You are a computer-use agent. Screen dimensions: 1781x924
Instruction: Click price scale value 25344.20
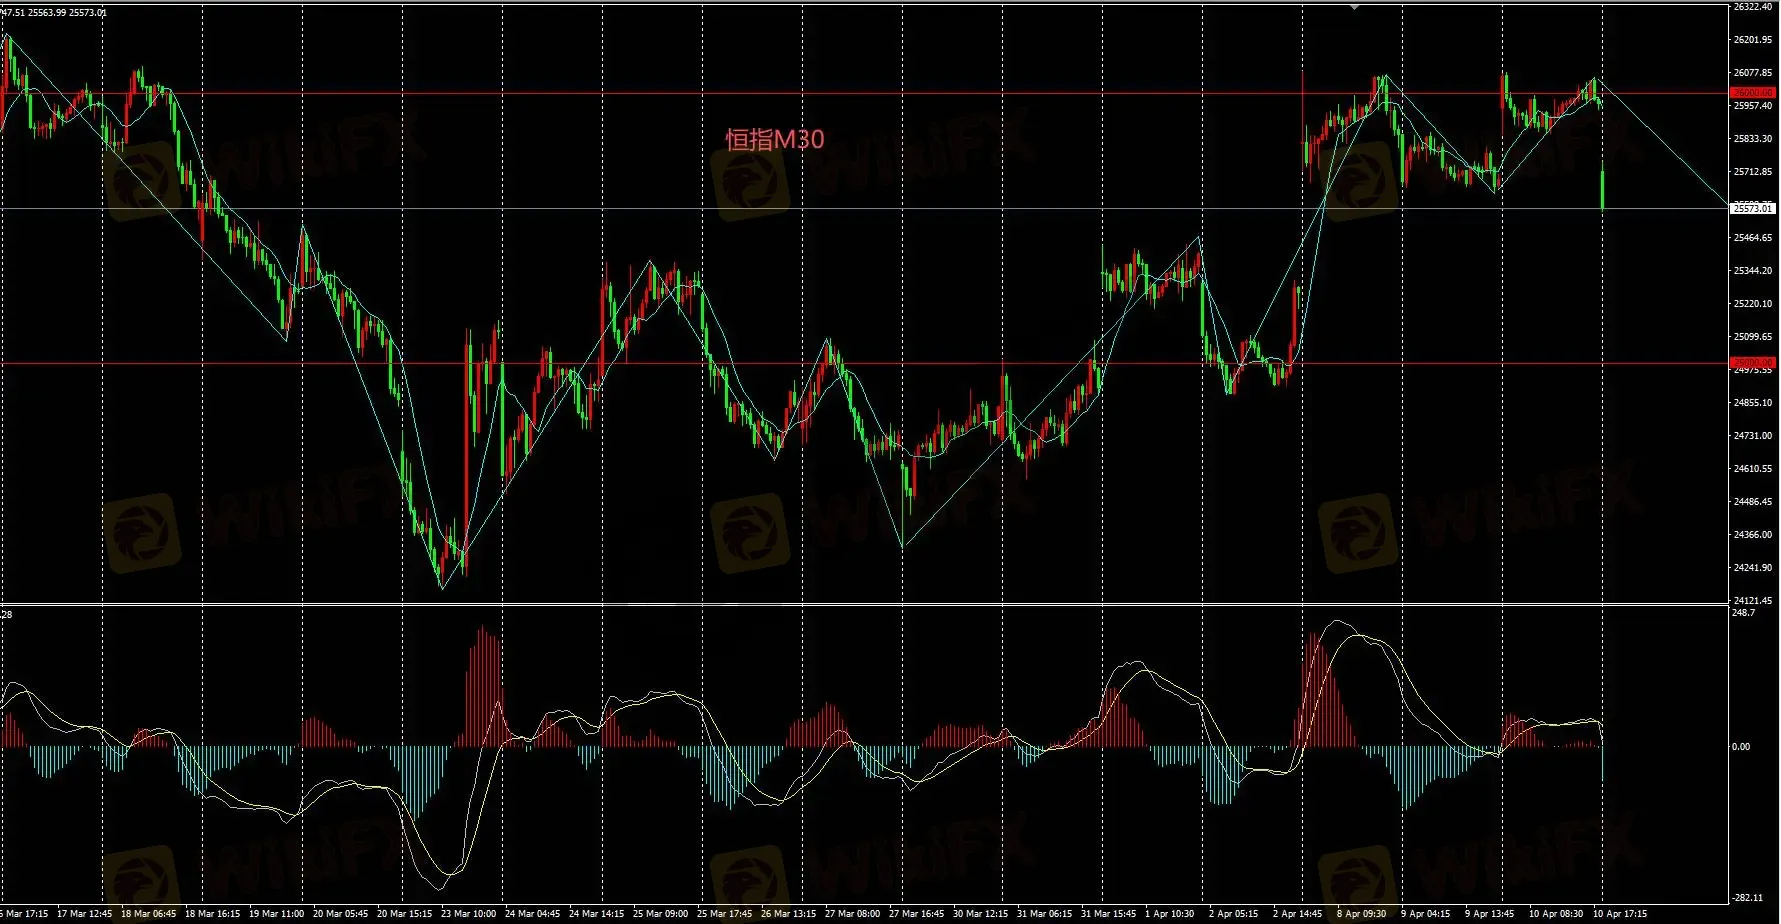(x=1752, y=271)
